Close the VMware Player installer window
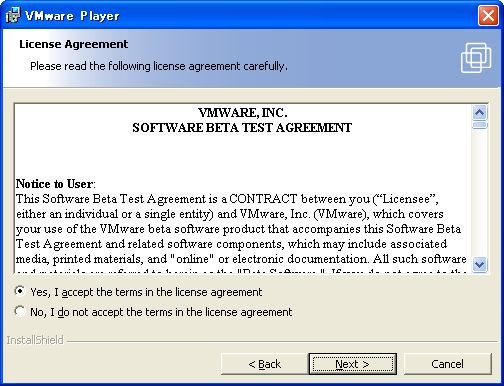Image resolution: width=504 pixels, height=386 pixels. click(x=488, y=15)
